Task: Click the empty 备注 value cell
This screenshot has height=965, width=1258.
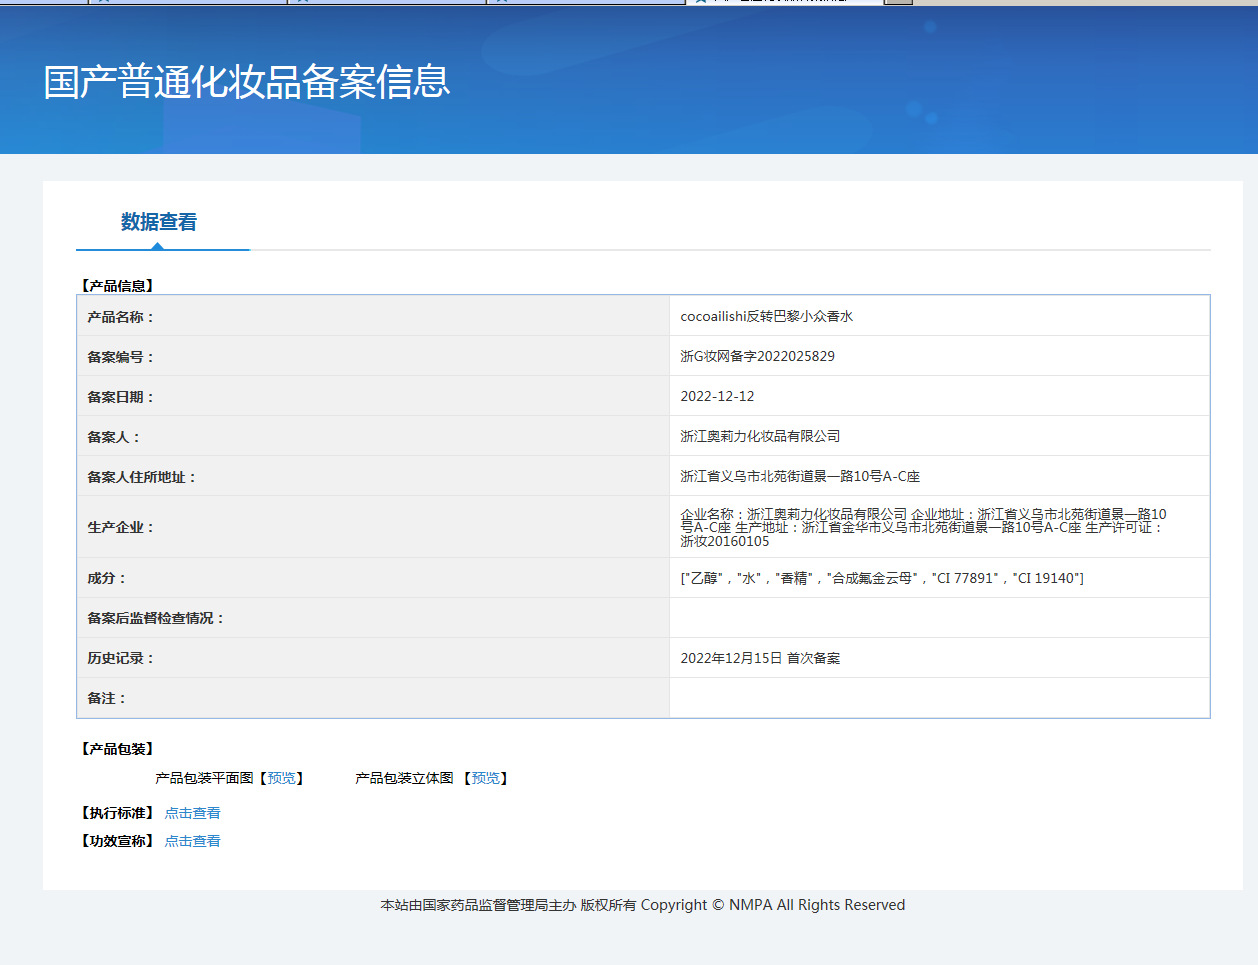Action: click(x=938, y=698)
